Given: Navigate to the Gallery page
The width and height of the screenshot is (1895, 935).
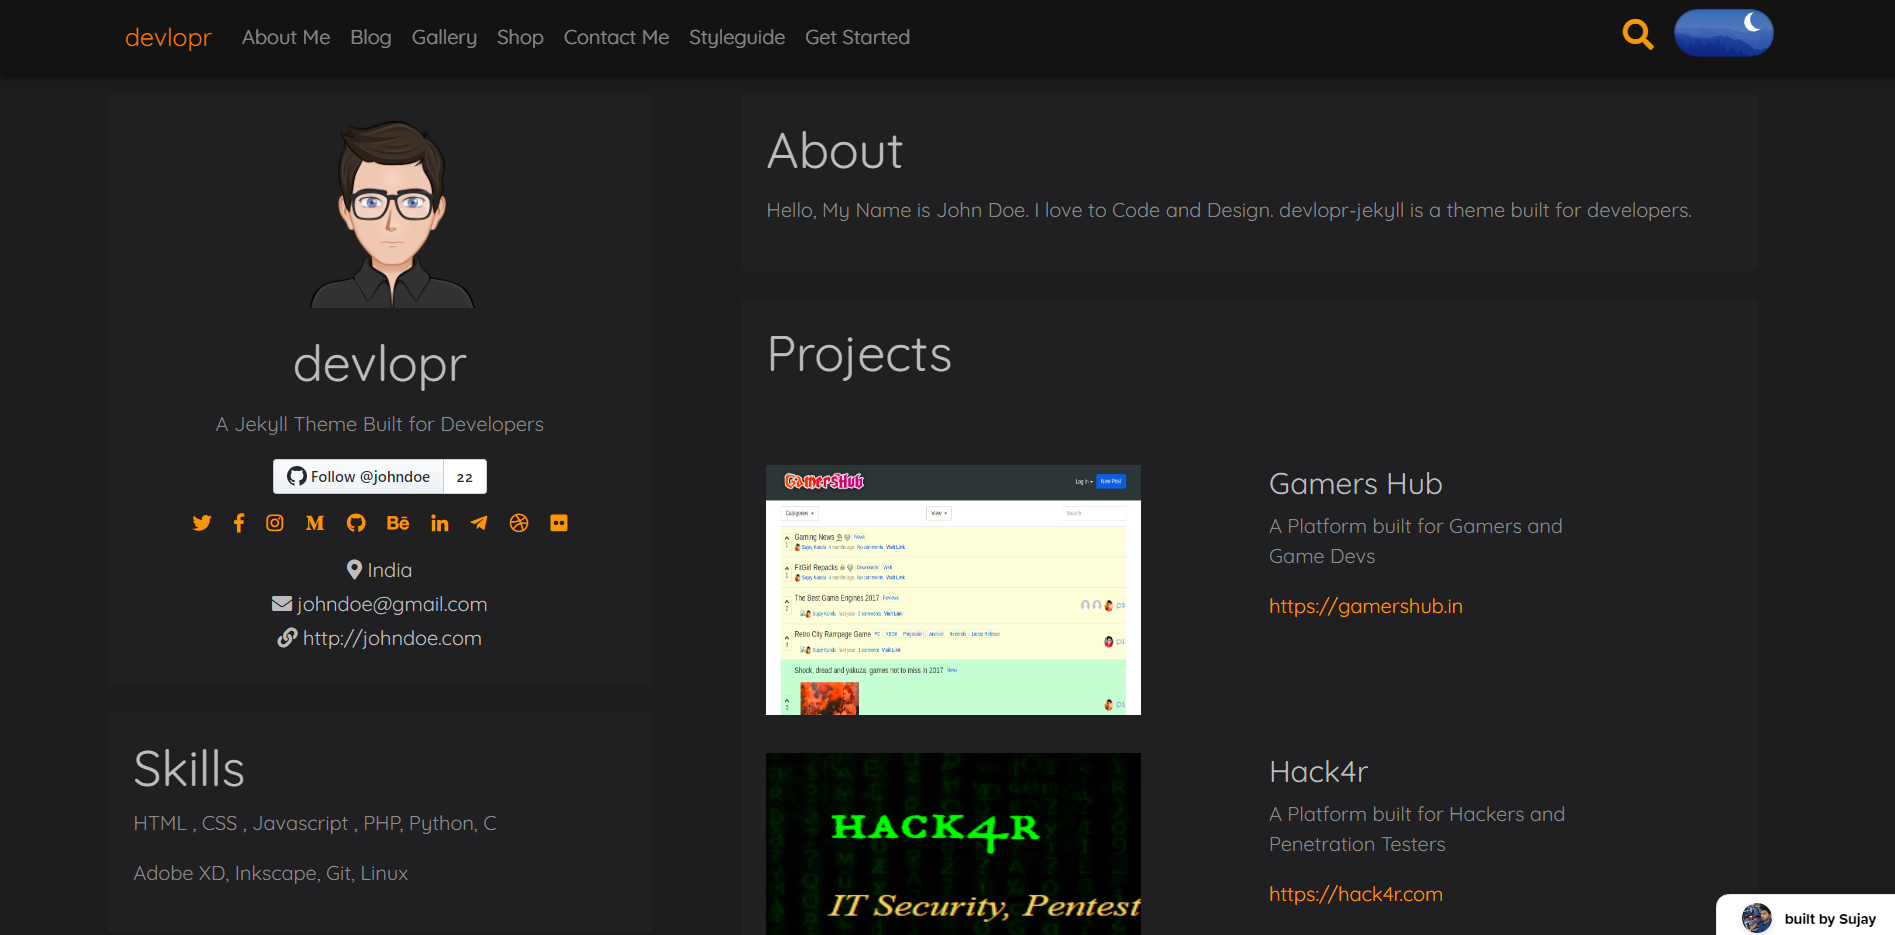Looking at the screenshot, I should 444,37.
